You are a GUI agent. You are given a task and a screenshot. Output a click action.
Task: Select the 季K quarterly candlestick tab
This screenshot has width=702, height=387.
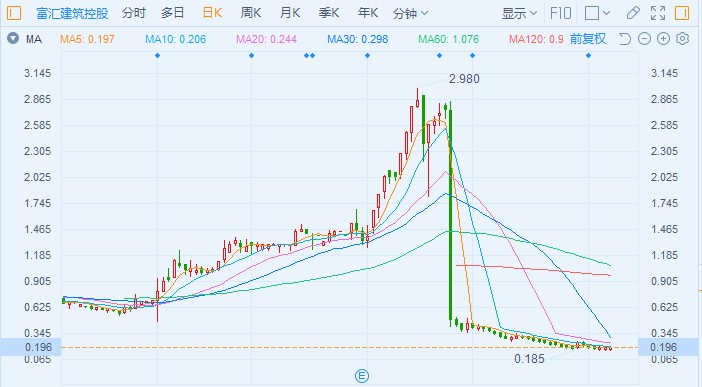[329, 13]
